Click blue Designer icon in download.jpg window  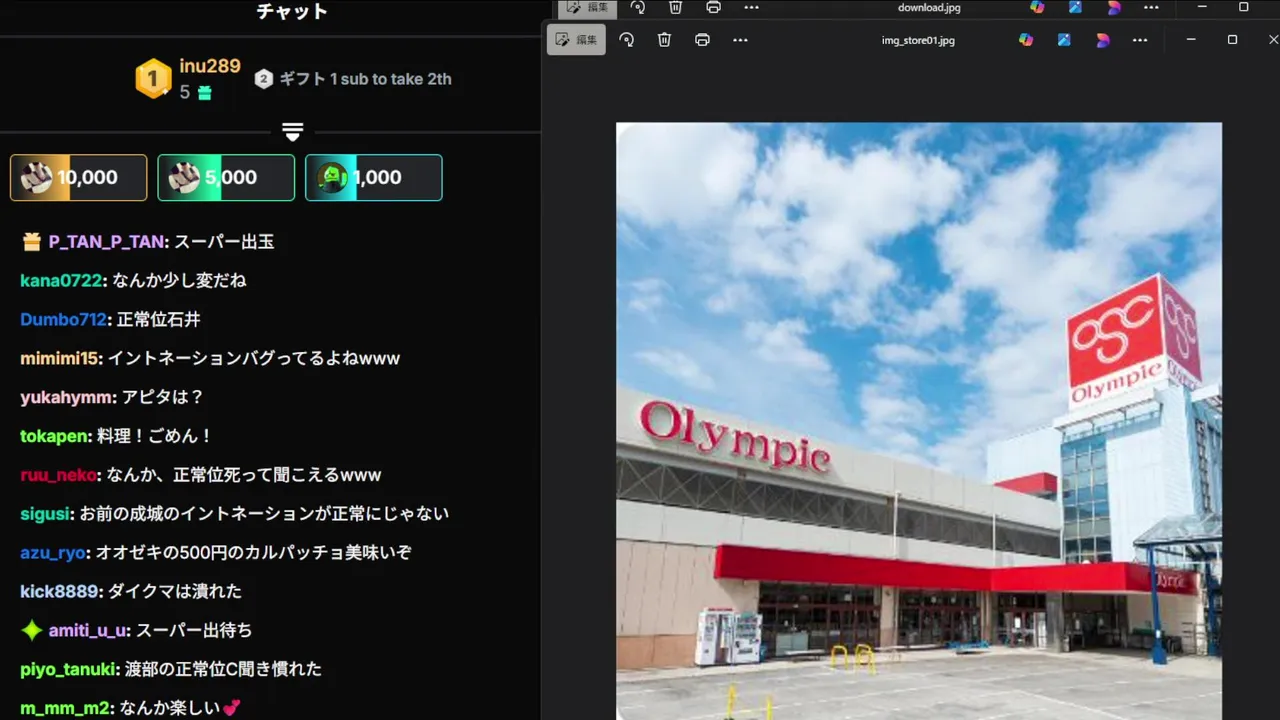1075,7
